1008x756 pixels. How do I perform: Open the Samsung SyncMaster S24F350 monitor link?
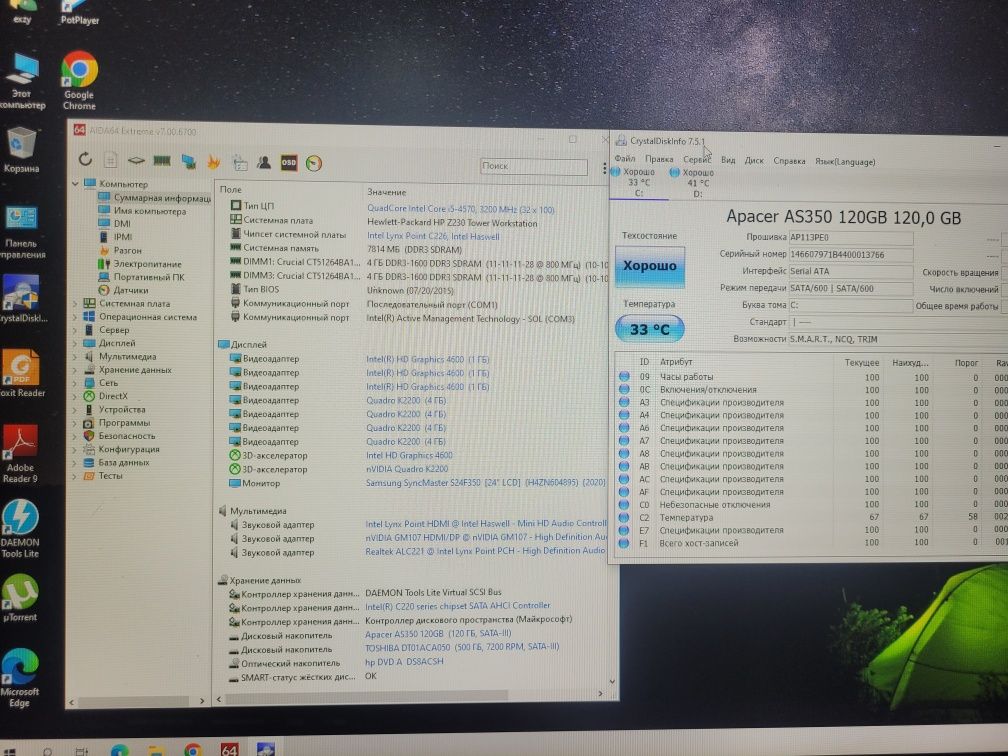coord(485,483)
